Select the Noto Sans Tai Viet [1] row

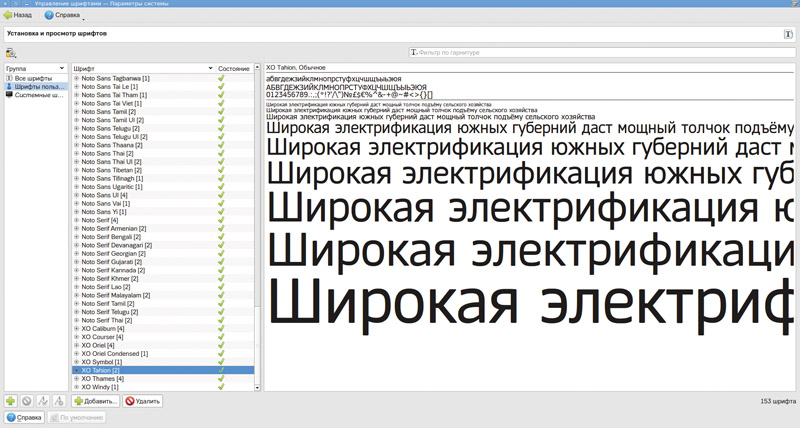point(163,104)
